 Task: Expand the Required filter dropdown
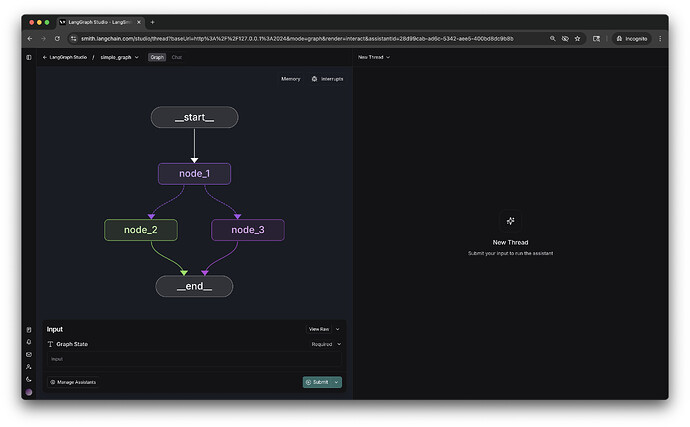(326, 344)
